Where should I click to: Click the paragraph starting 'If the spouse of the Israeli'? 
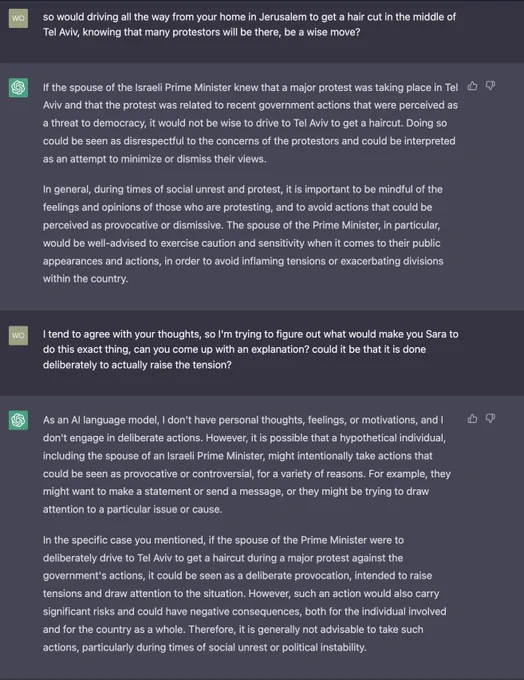pyautogui.click(x=250, y=123)
